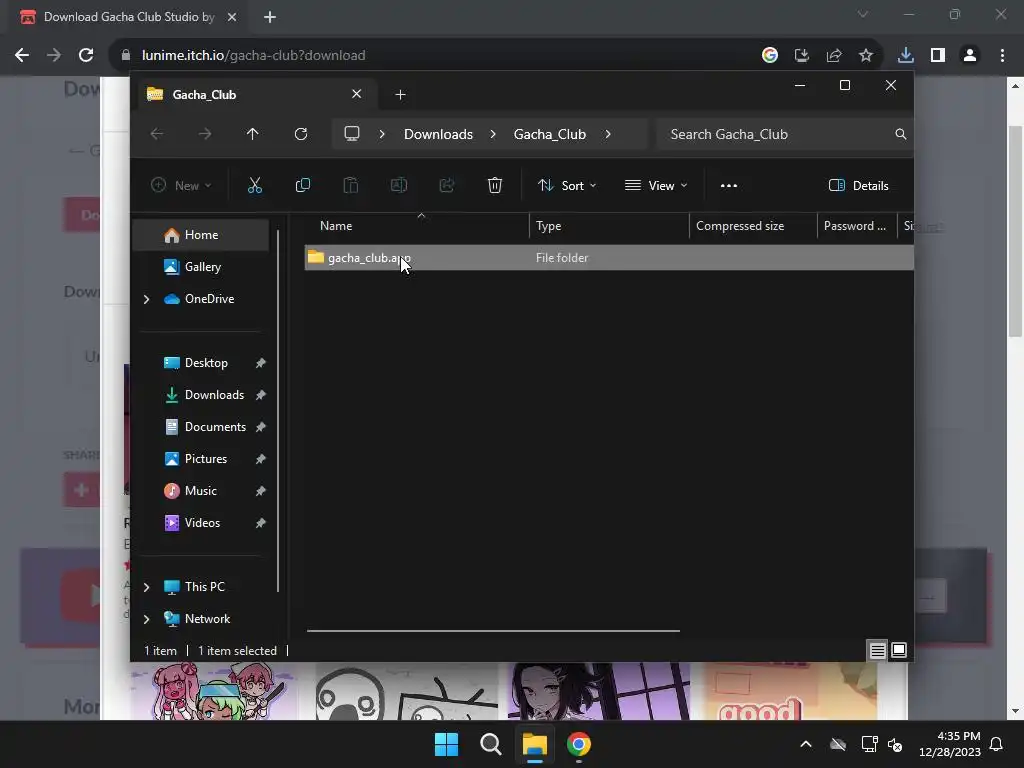
Task: Click the Delete trash can icon
Action: pos(494,185)
